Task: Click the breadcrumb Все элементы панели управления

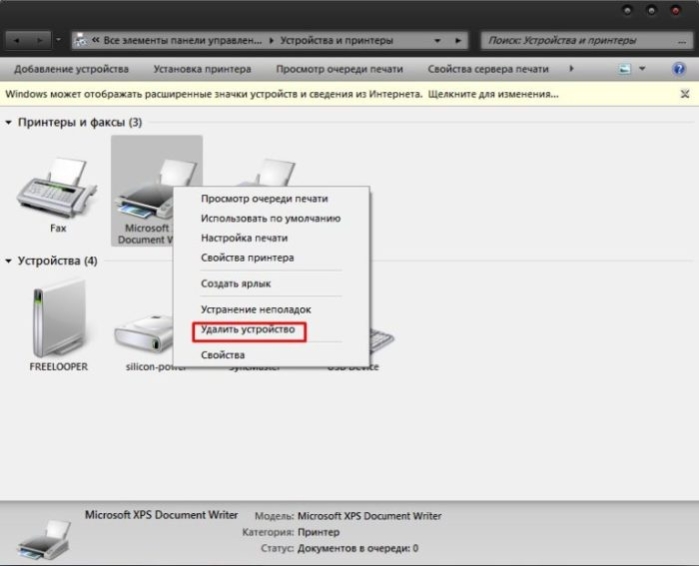Action: coord(183,41)
